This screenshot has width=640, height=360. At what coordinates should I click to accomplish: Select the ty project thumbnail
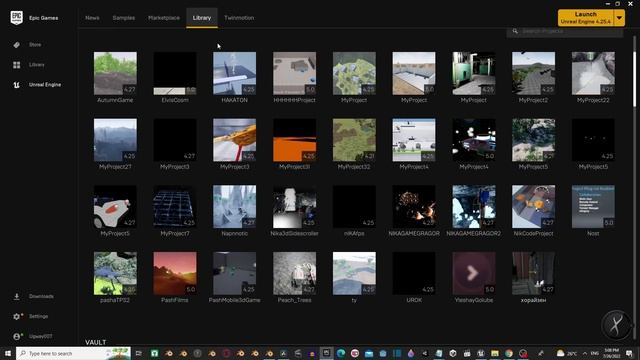pos(354,273)
